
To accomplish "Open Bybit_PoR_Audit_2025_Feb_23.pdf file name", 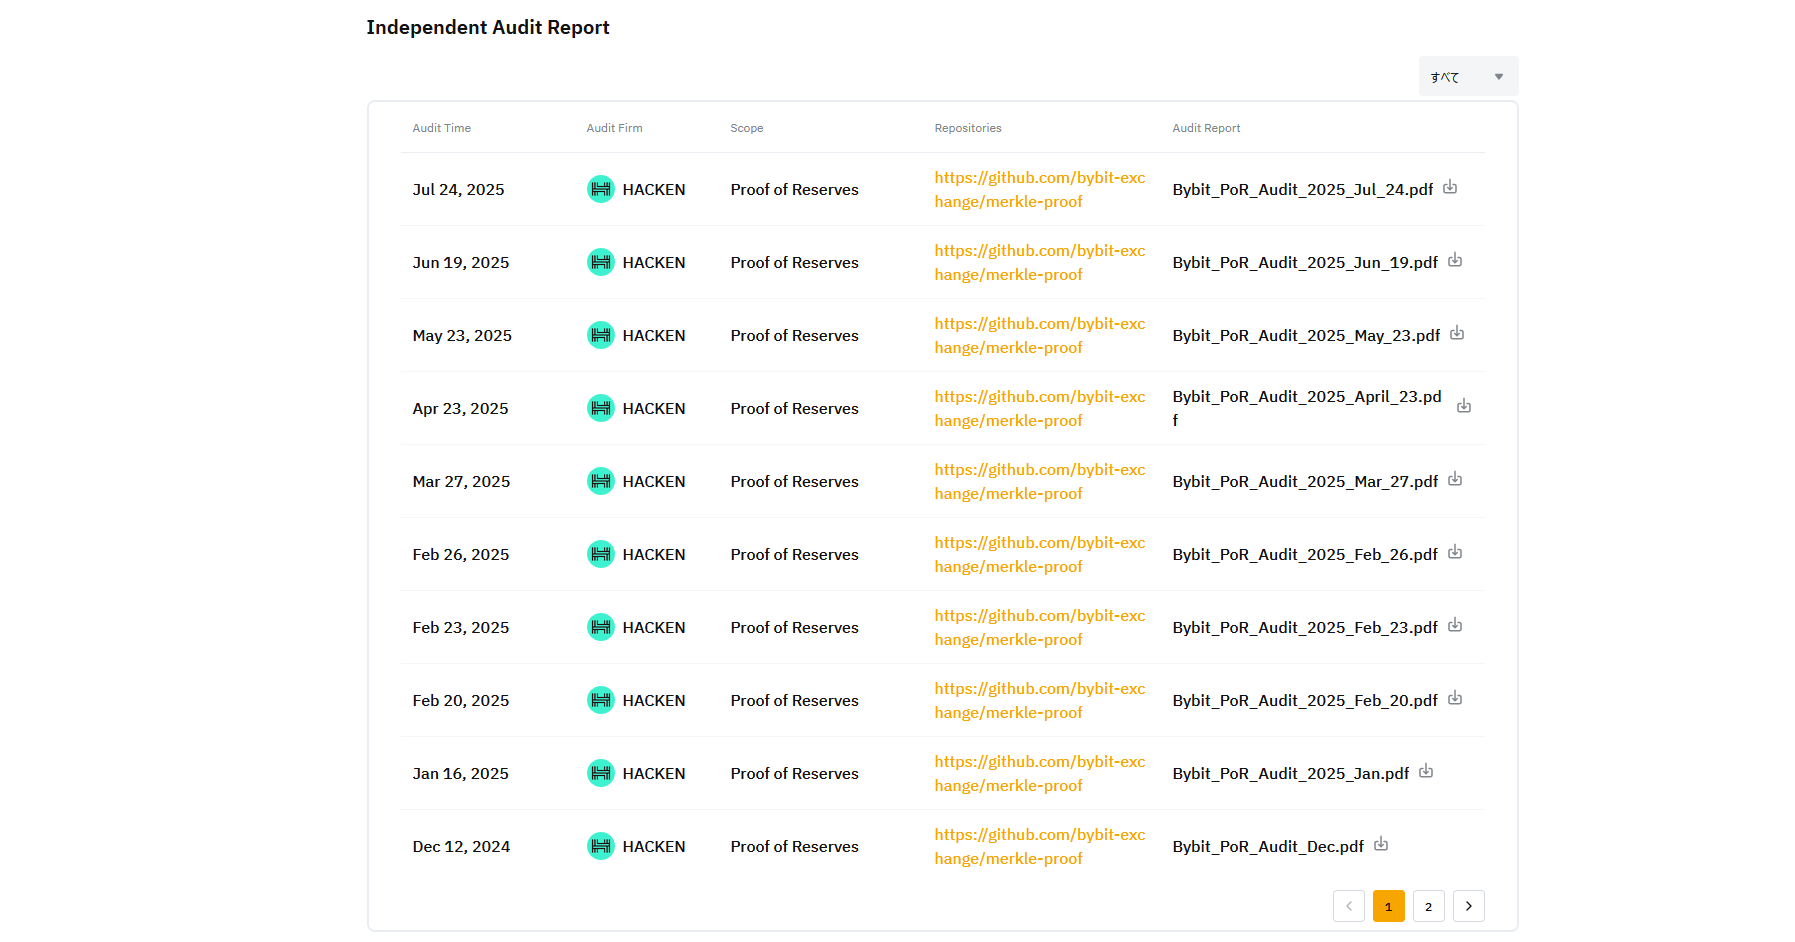I will (1304, 628).
